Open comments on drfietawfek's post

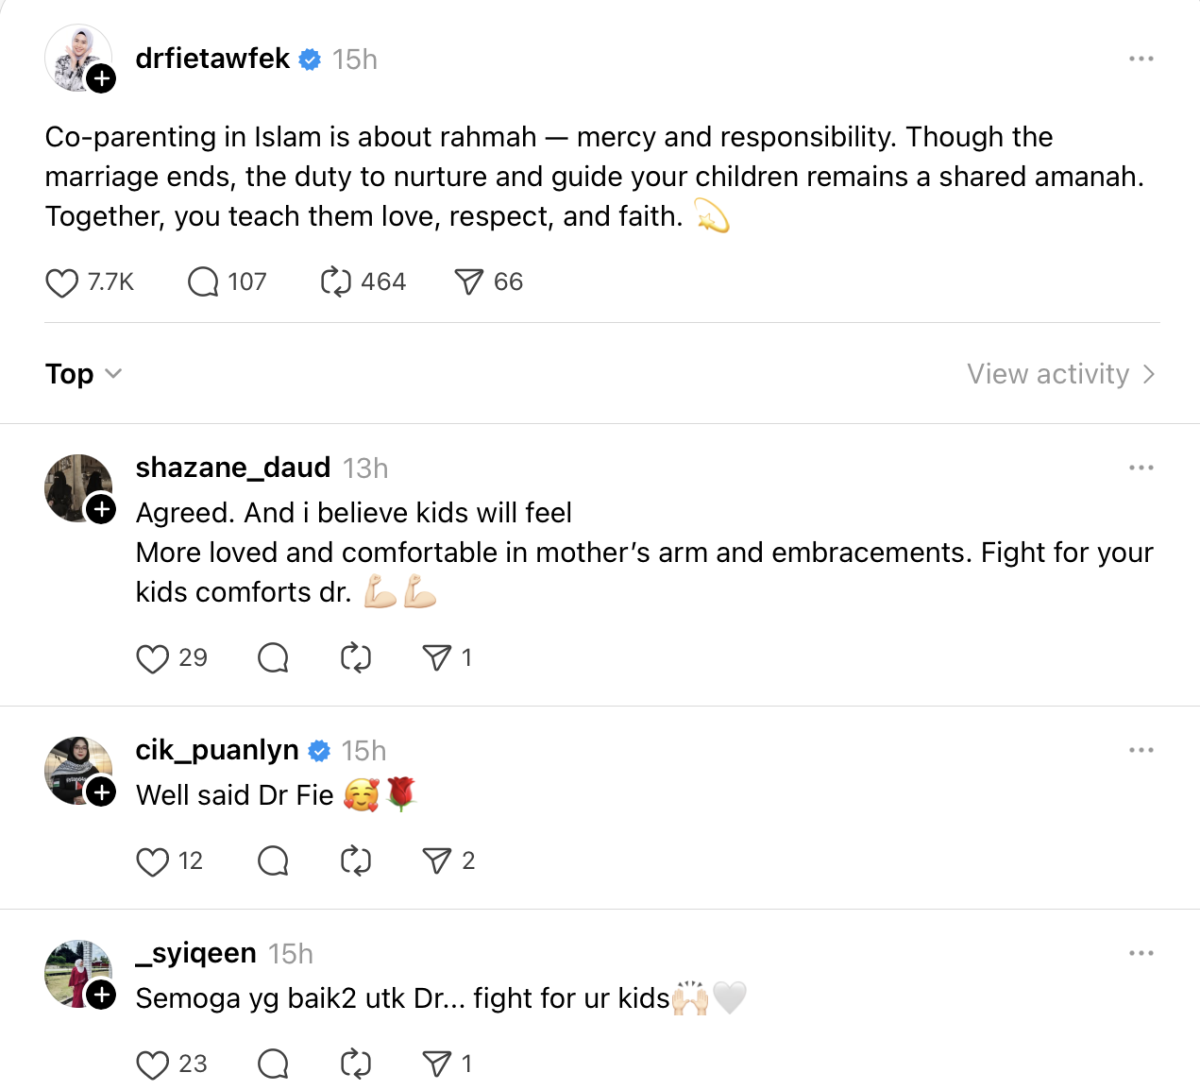click(x=203, y=283)
